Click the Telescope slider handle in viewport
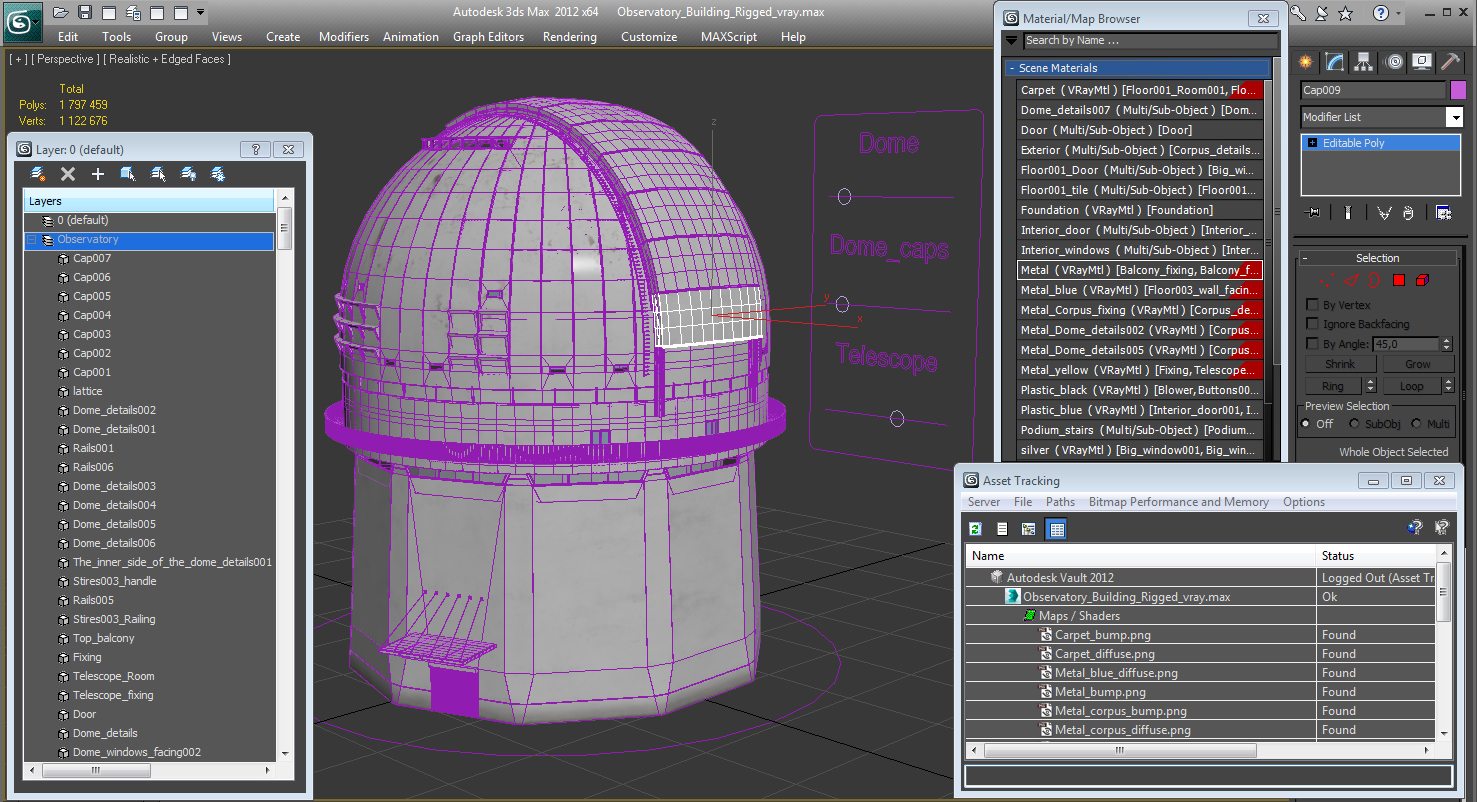The width and height of the screenshot is (1477, 802). [x=897, y=418]
